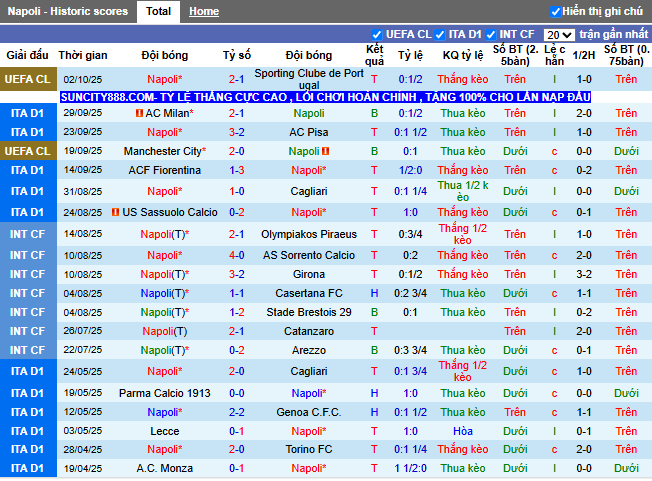Open AC Milan team link
Viewport: 652px width, 481px height.
click(169, 113)
